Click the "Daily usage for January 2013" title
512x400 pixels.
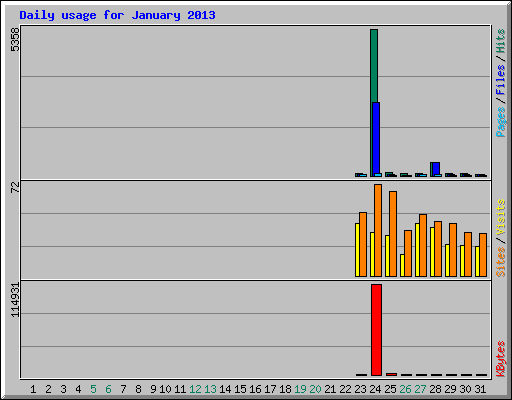point(117,15)
